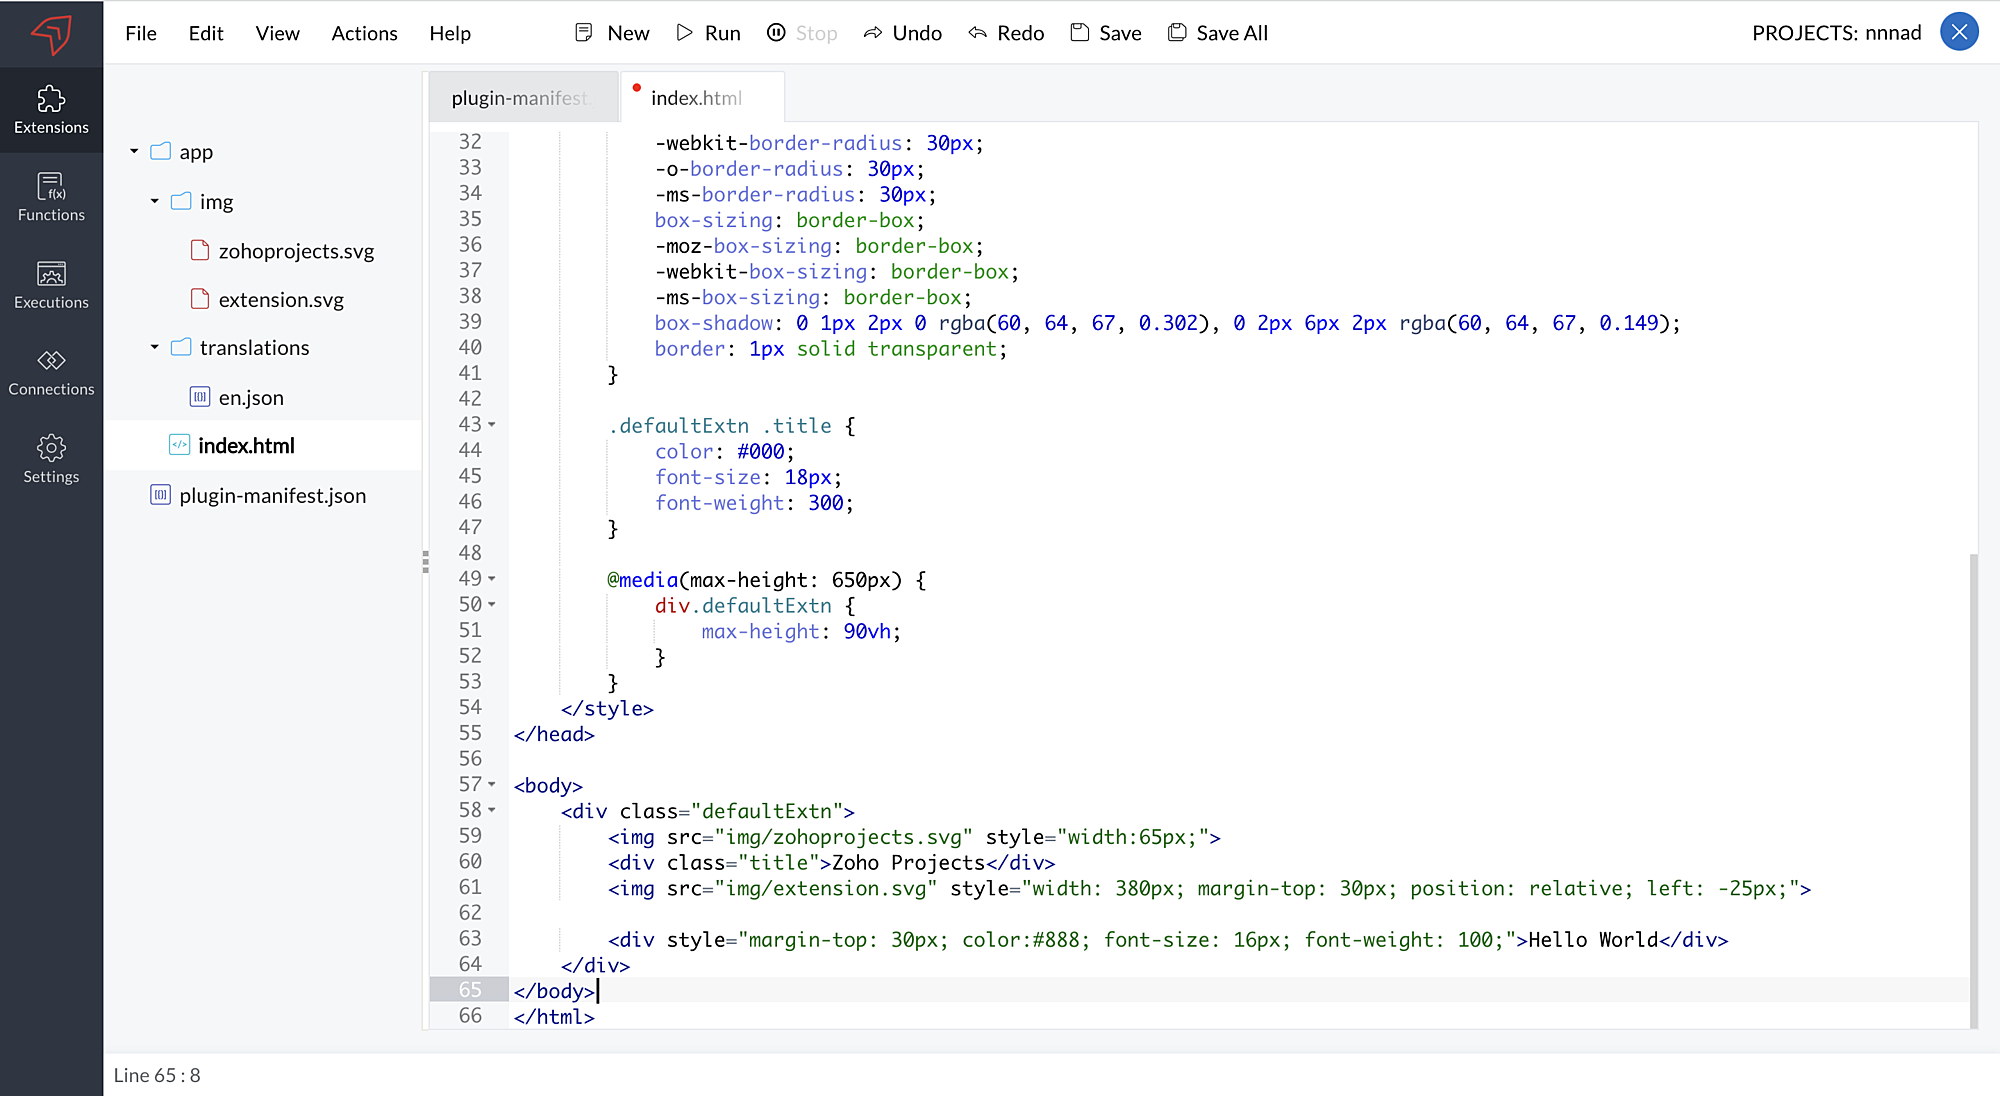
Task: Open the Extensions sidebar panel
Action: pyautogui.click(x=51, y=110)
